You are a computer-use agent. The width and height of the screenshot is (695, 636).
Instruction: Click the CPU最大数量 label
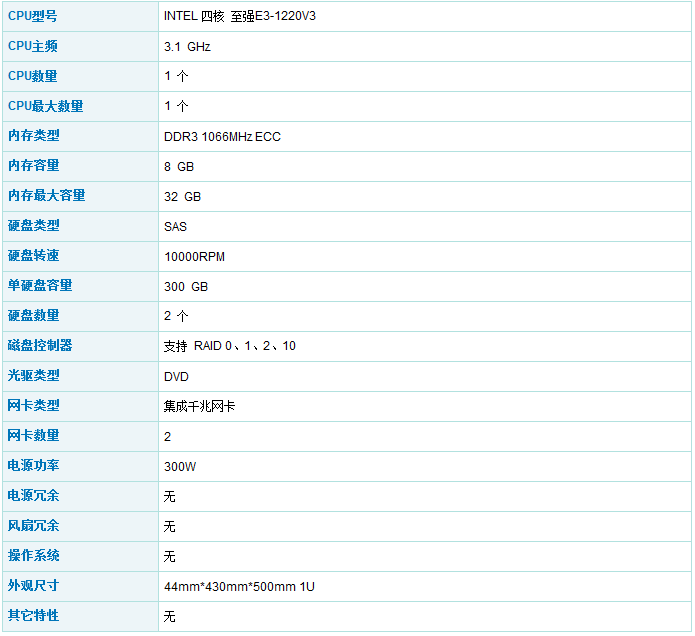coord(45,106)
